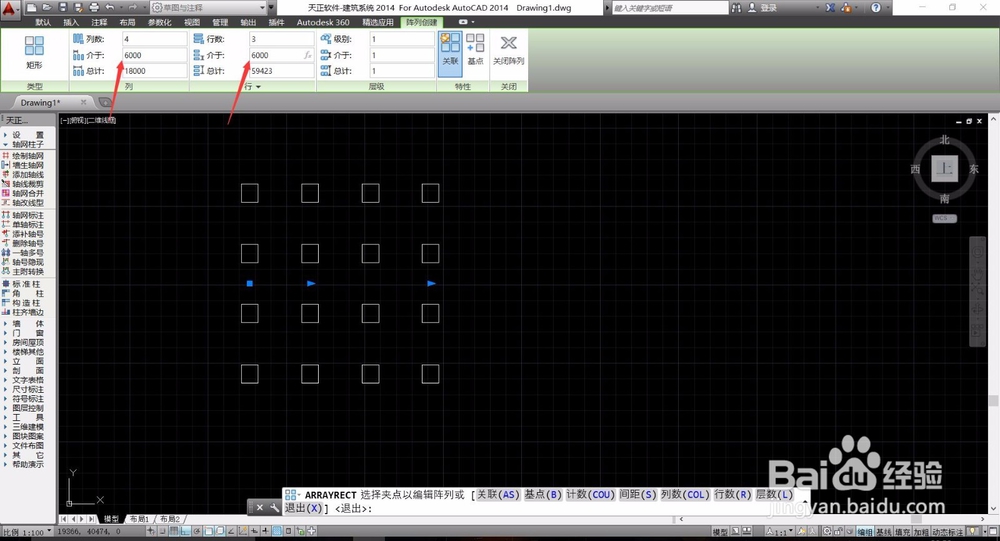Image resolution: width=1000 pixels, height=541 pixels.
Task: Click the column 介于 spacing field
Action: coord(154,55)
